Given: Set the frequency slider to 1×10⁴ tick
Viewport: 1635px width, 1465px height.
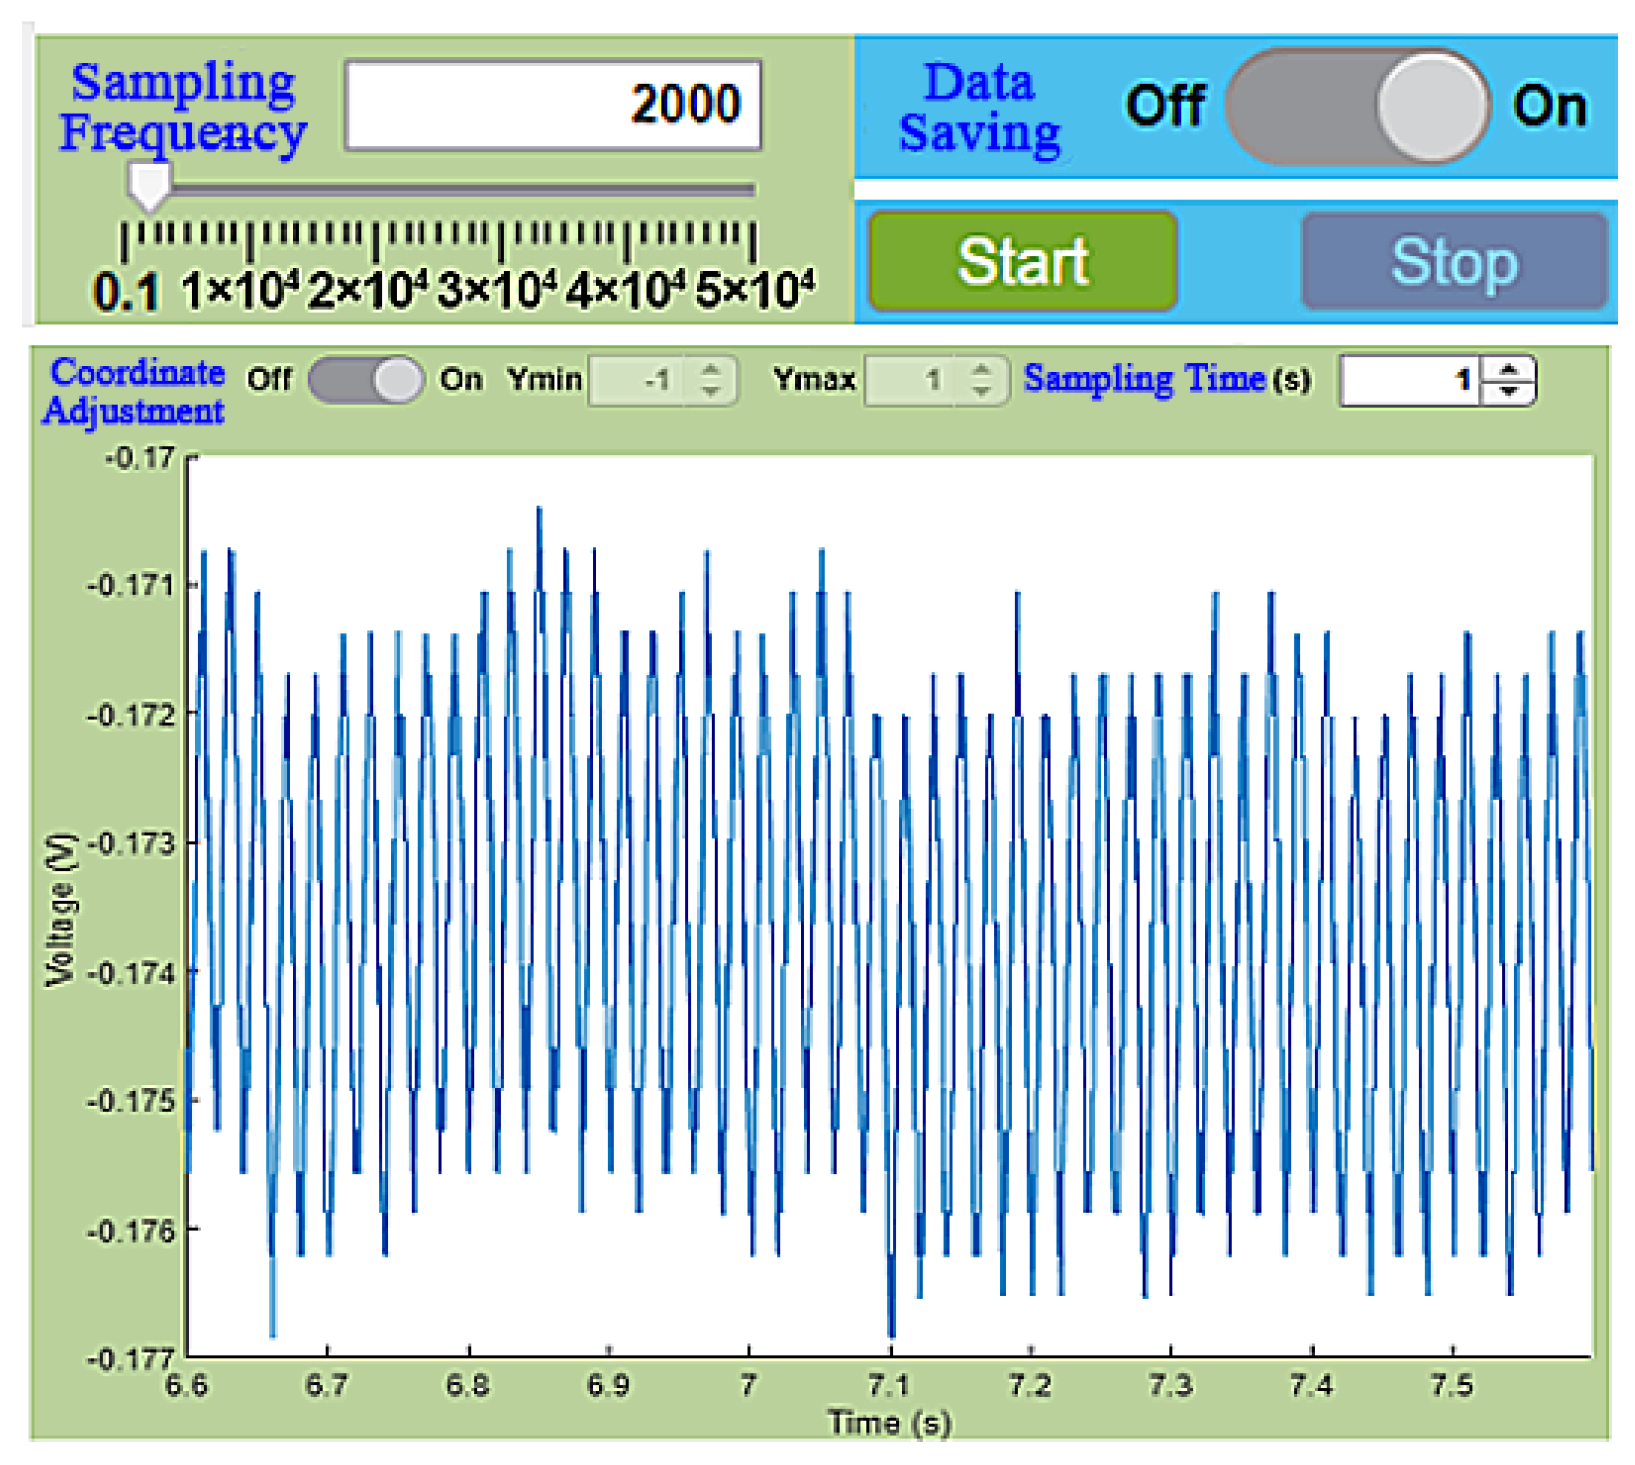Looking at the screenshot, I should [x=250, y=188].
